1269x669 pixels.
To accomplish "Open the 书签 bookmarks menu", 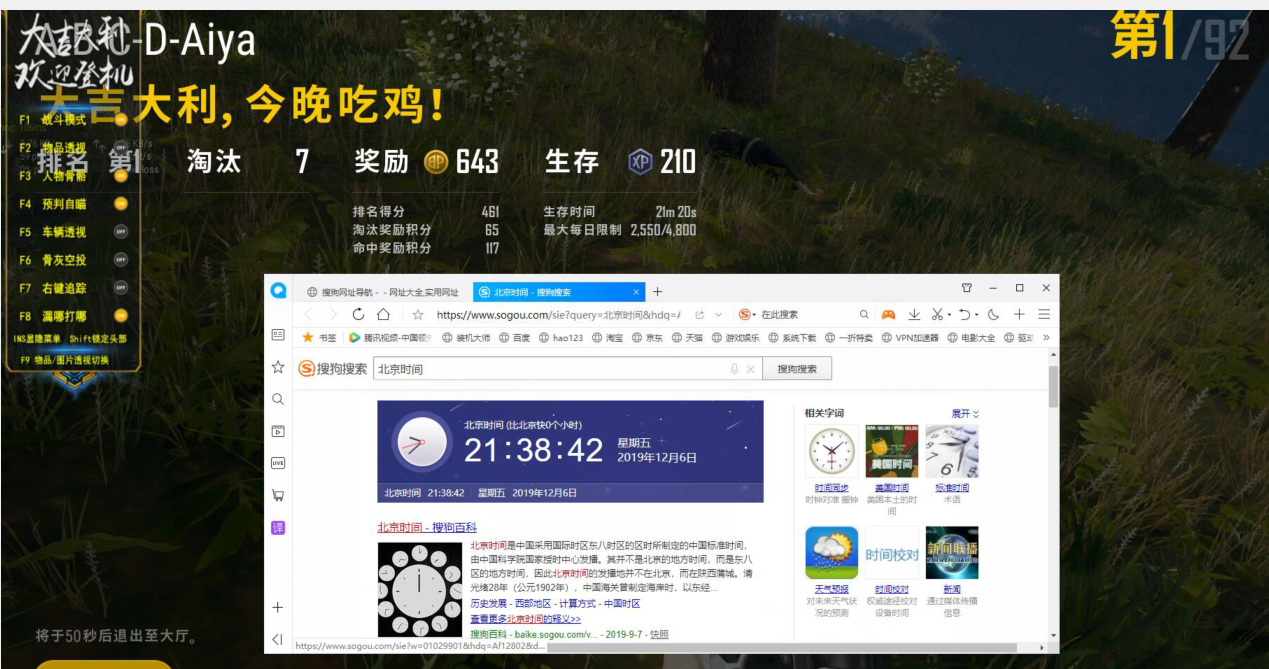I will pos(319,338).
